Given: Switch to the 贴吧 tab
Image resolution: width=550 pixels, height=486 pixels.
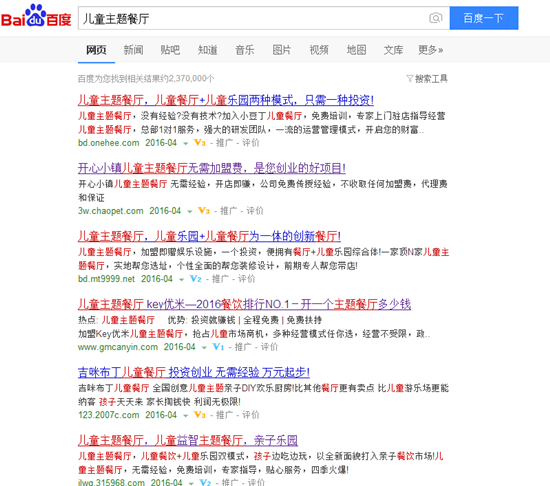Looking at the screenshot, I should 170,50.
